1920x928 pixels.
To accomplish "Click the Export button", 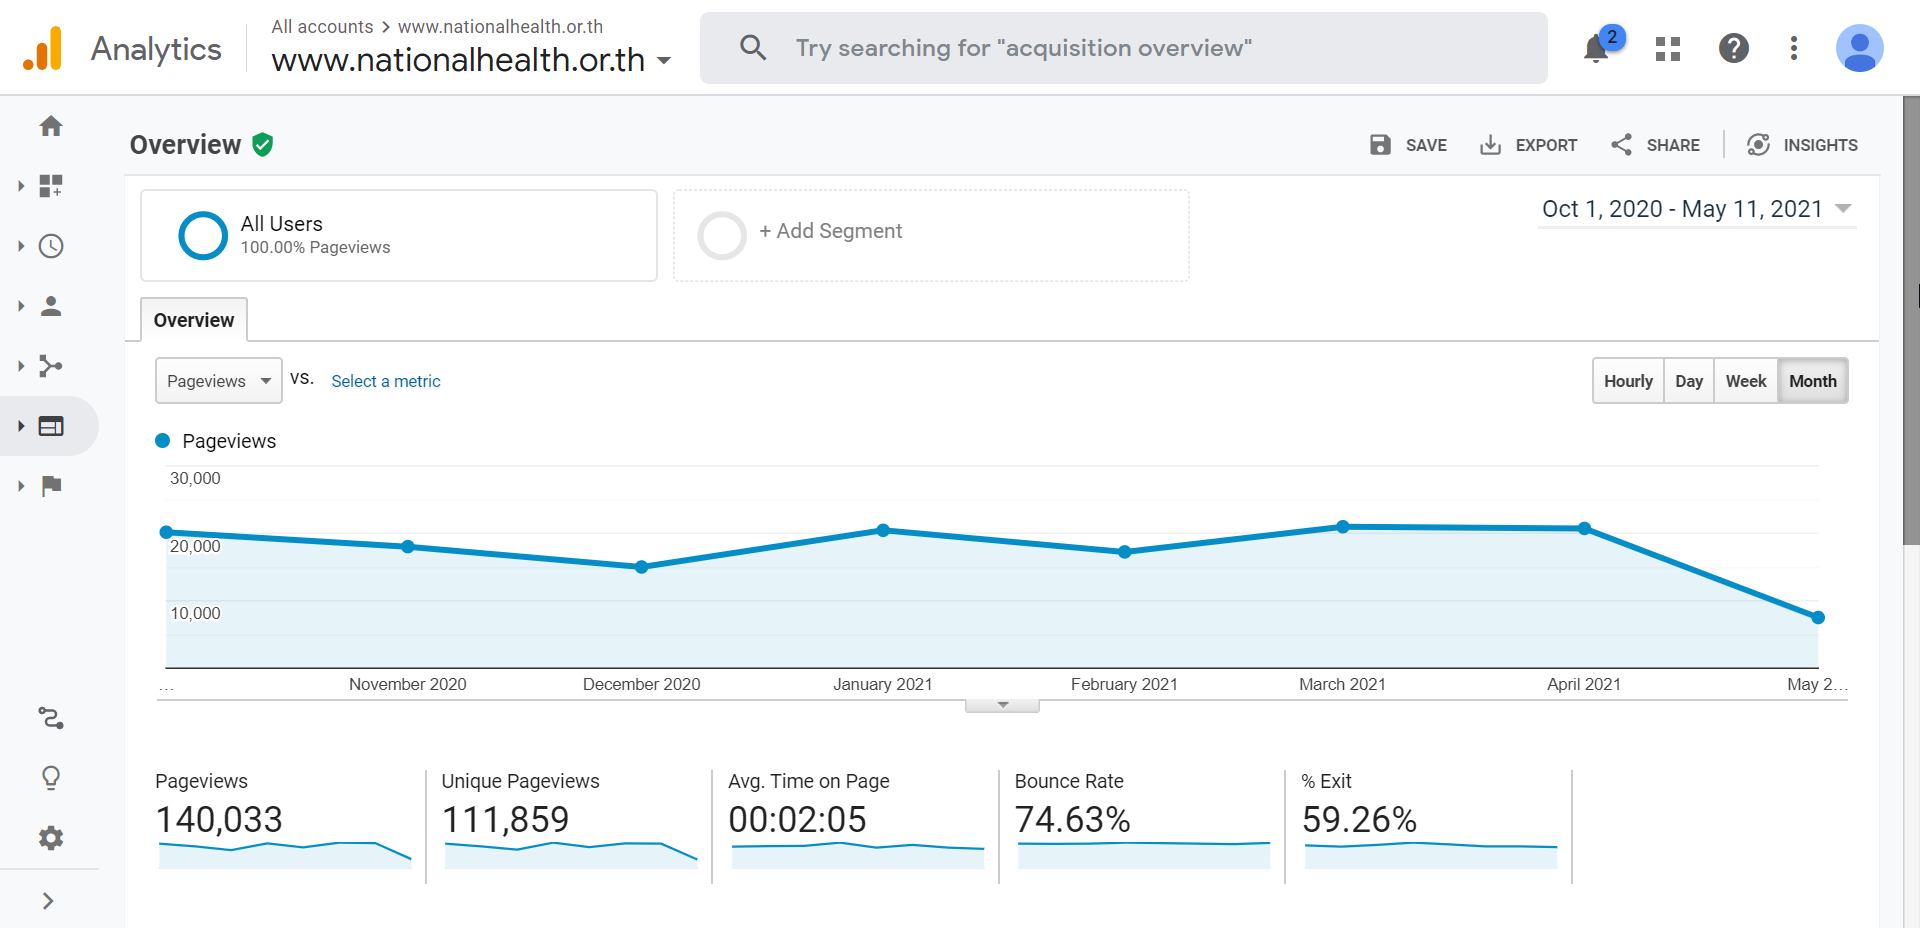I will [x=1528, y=145].
